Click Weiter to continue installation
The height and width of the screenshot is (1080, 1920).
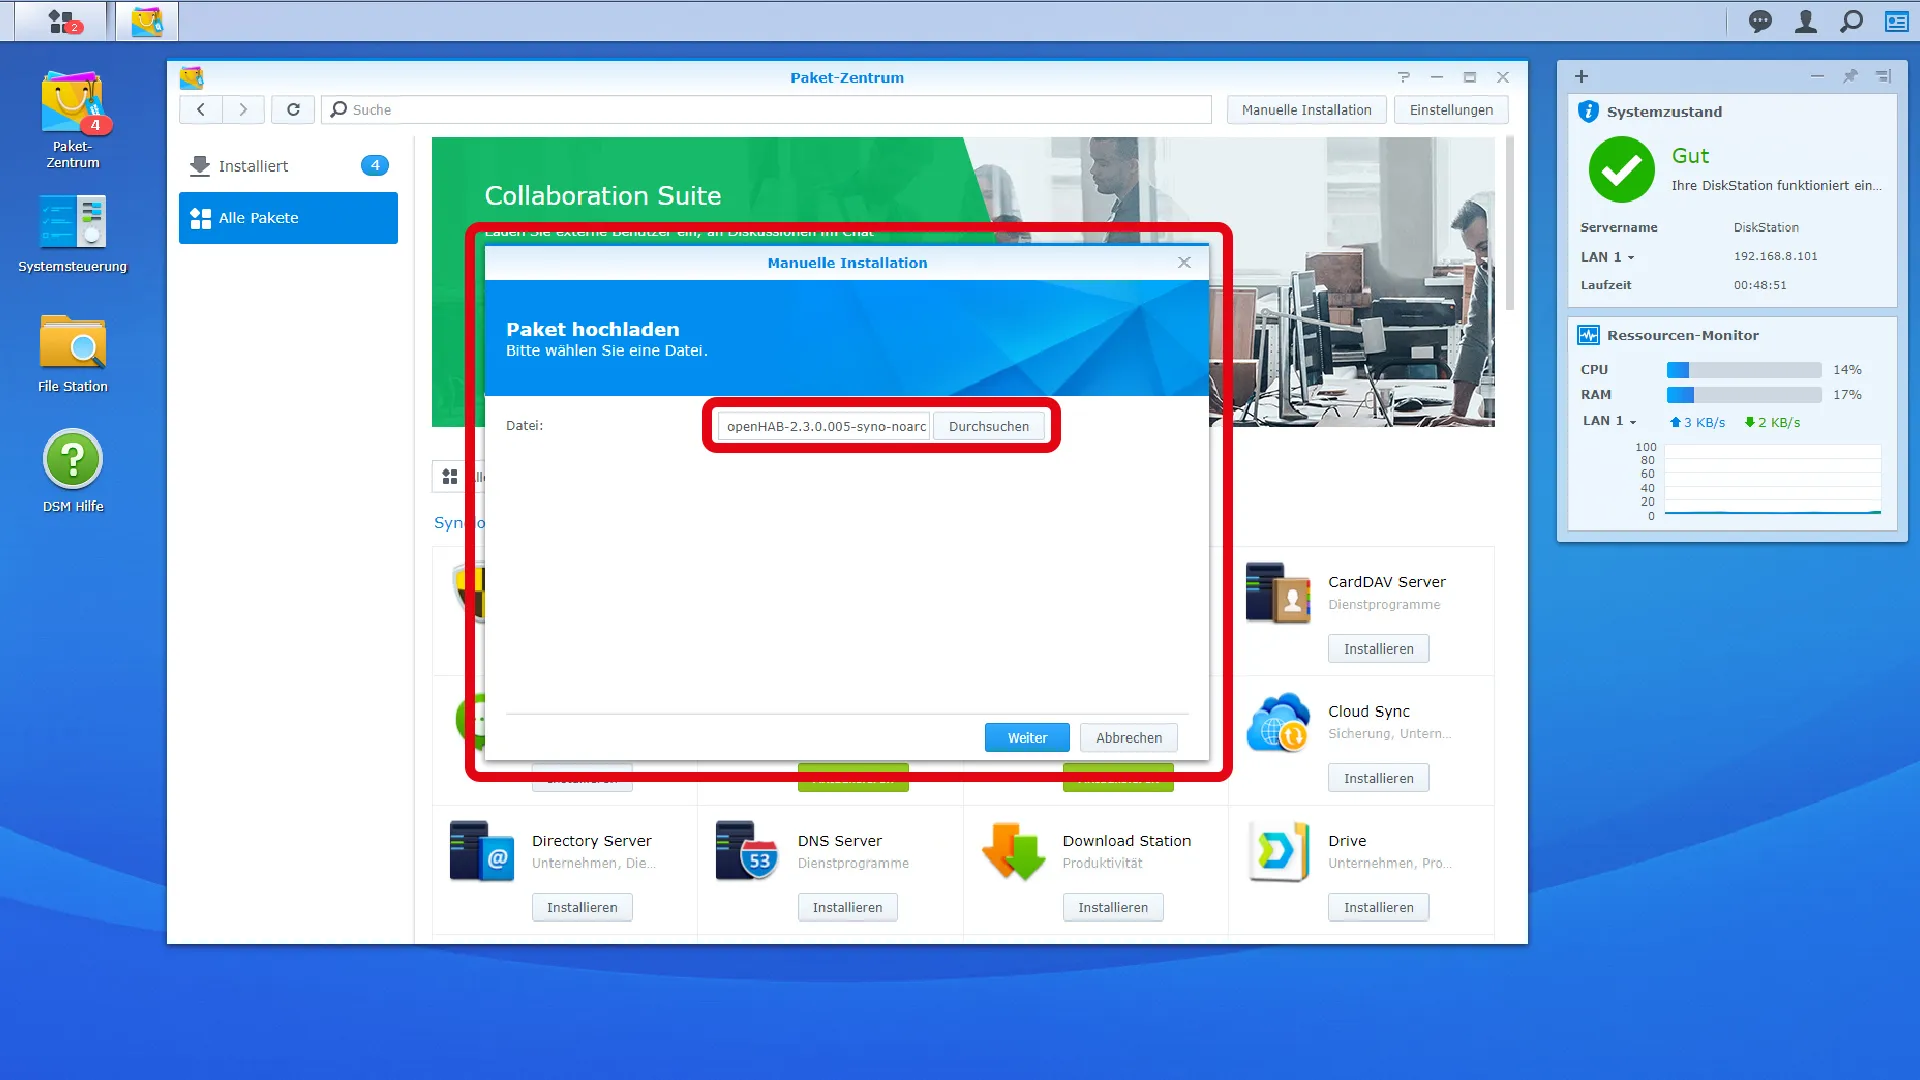pyautogui.click(x=1027, y=738)
